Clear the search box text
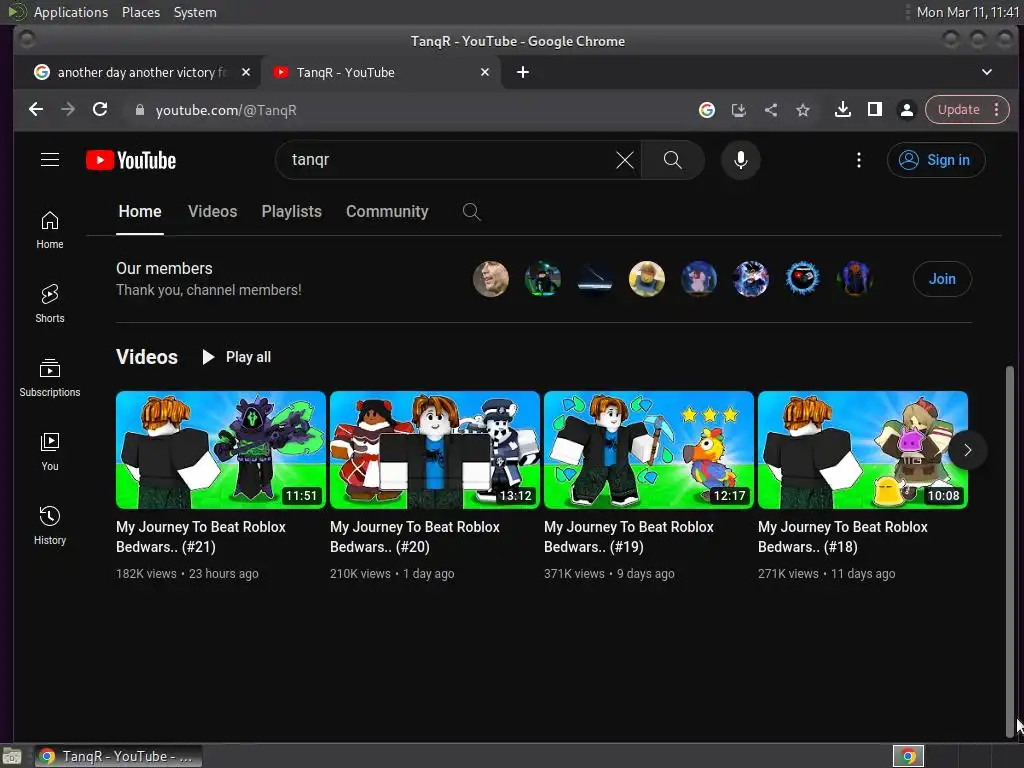1024x768 pixels. (624, 160)
